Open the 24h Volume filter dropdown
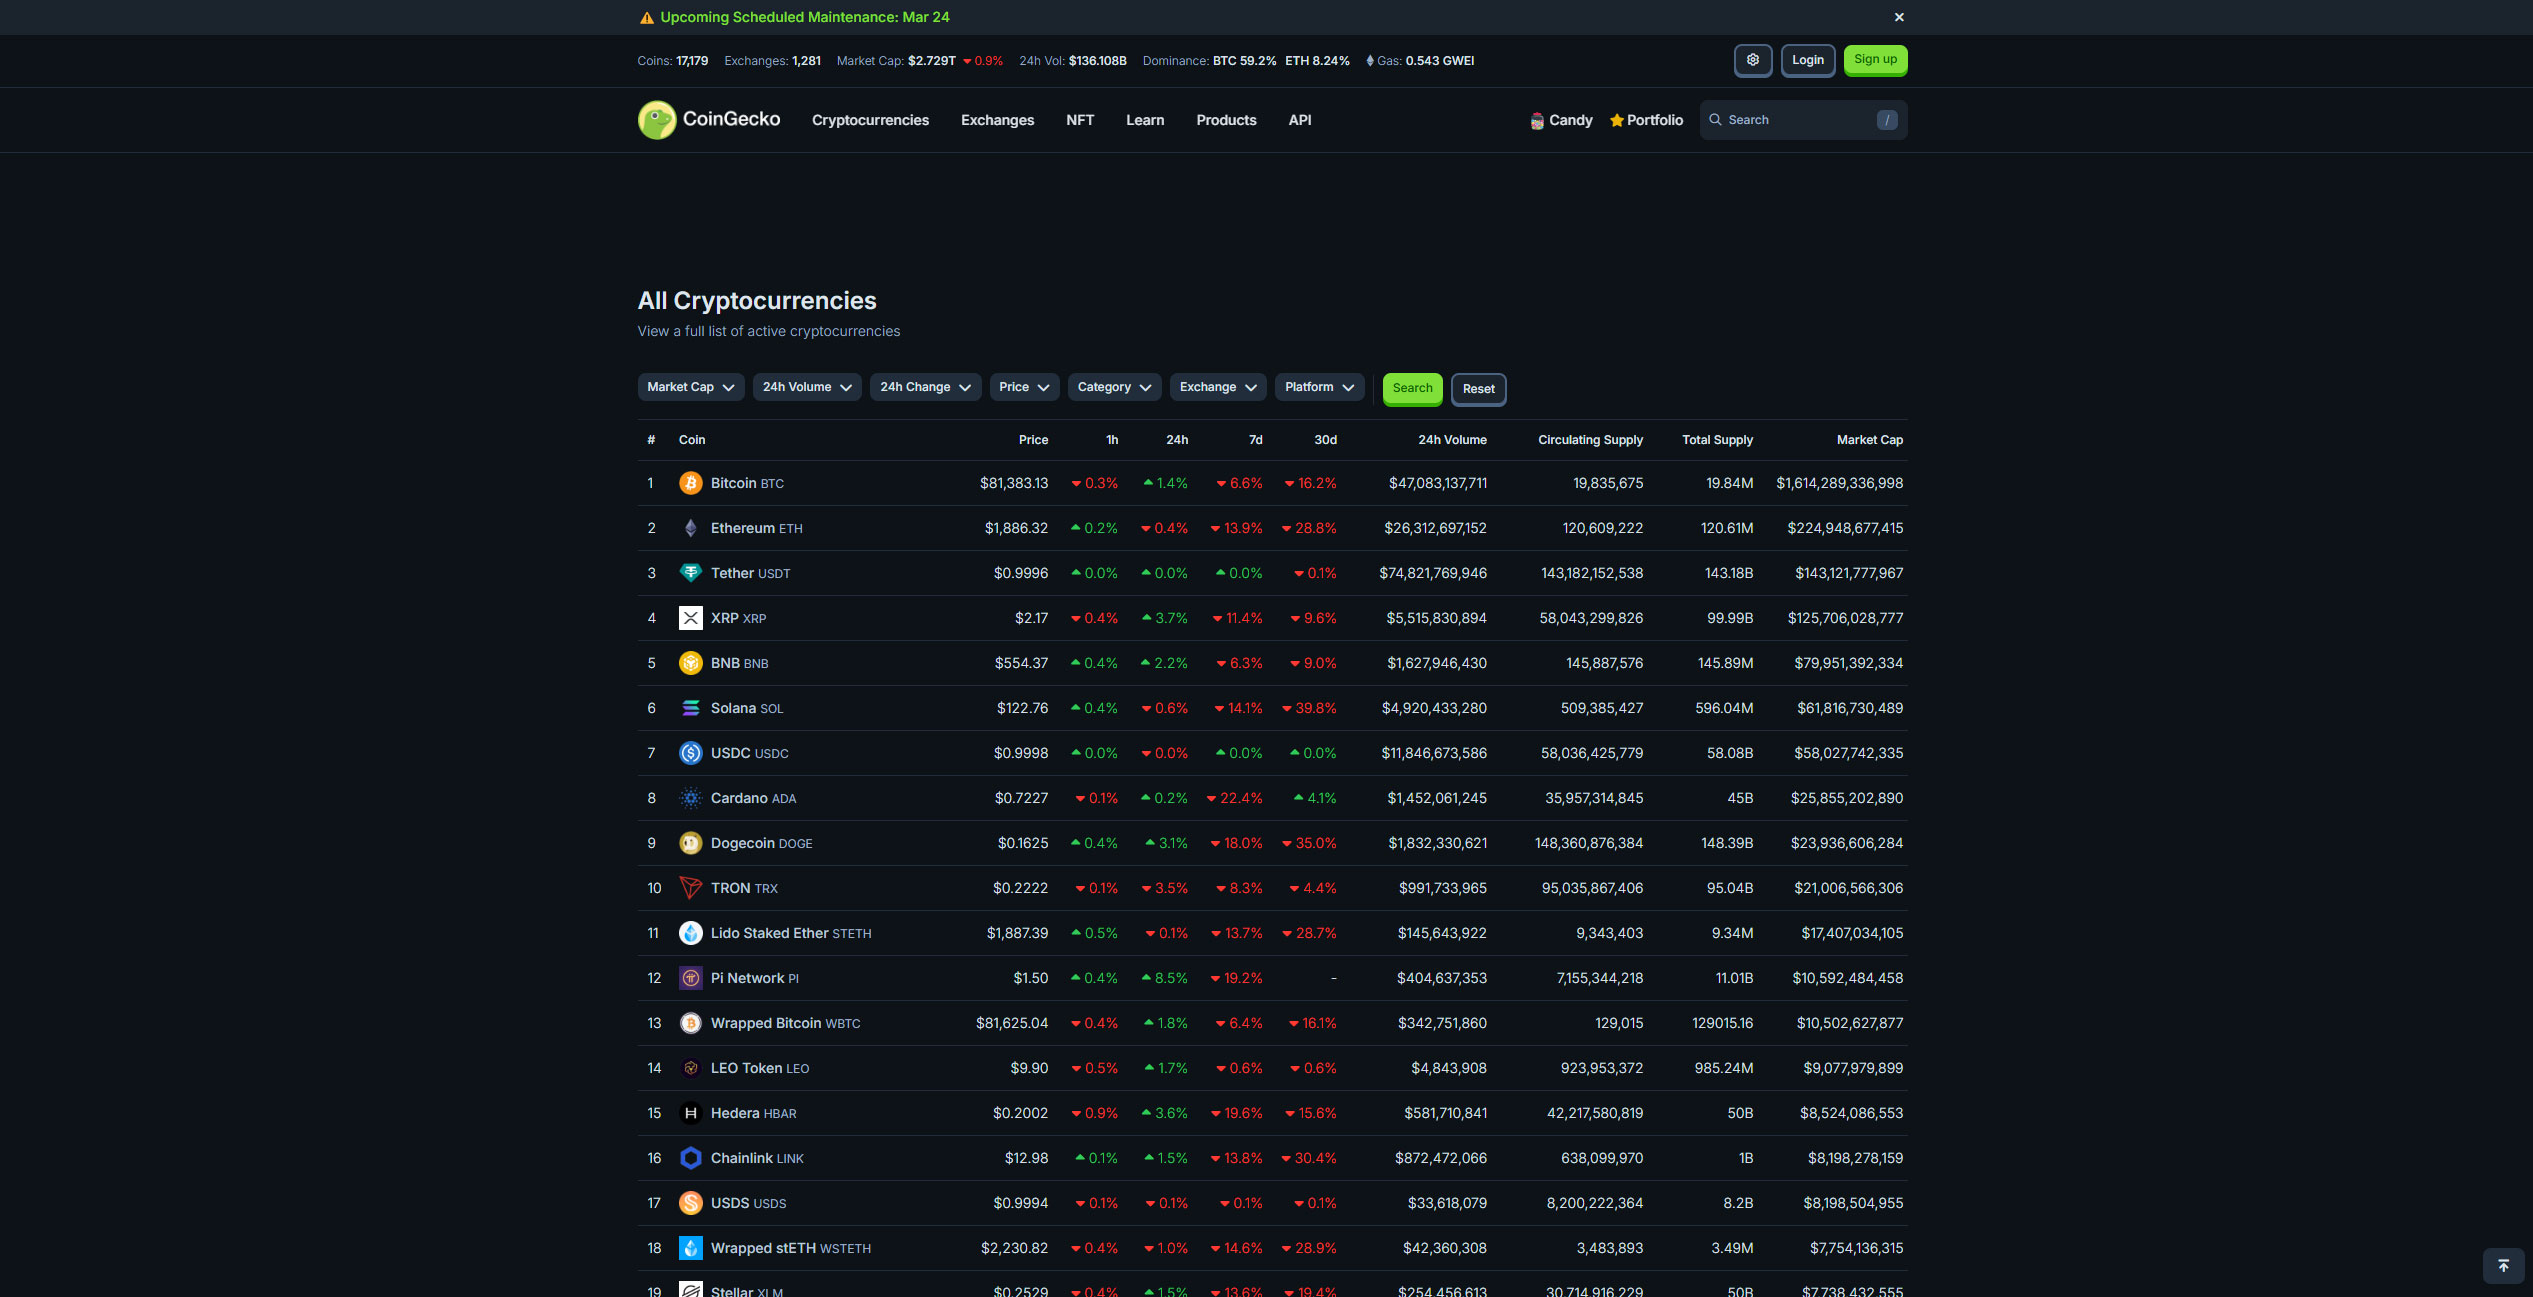Viewport: 2533px width, 1297px height. [x=807, y=387]
